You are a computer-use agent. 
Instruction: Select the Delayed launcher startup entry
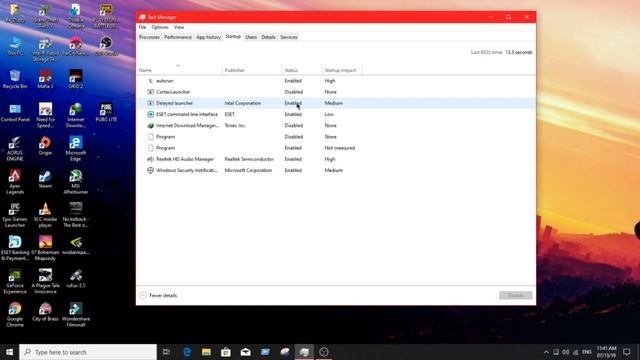(x=336, y=103)
